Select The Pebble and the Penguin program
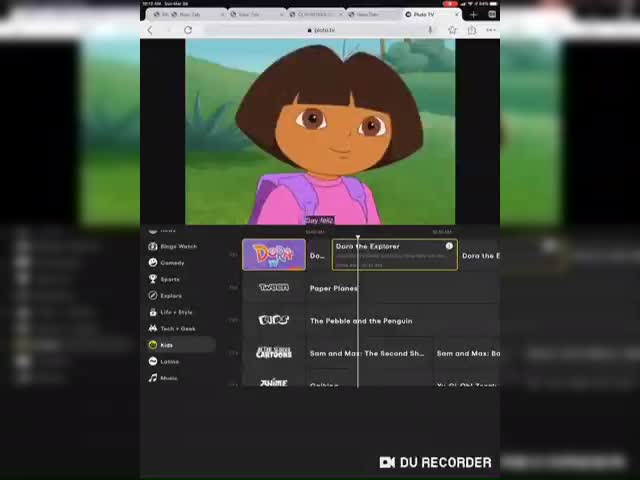This screenshot has height=480, width=640. click(x=402, y=321)
